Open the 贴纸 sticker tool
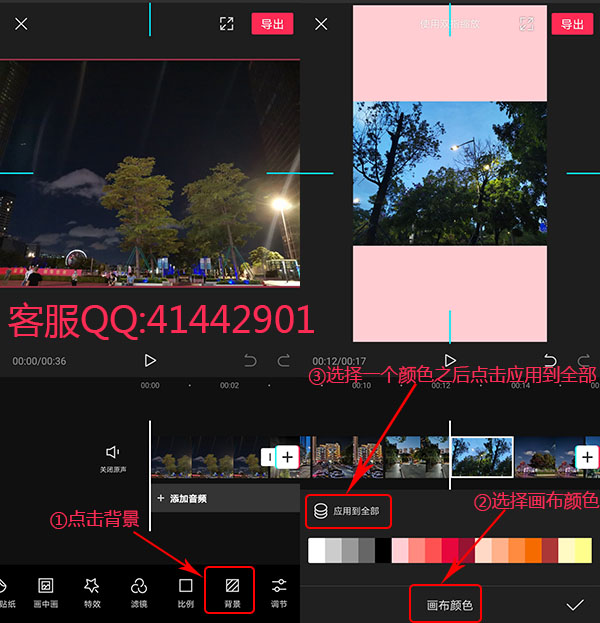Image resolution: width=600 pixels, height=623 pixels. (x=6, y=594)
